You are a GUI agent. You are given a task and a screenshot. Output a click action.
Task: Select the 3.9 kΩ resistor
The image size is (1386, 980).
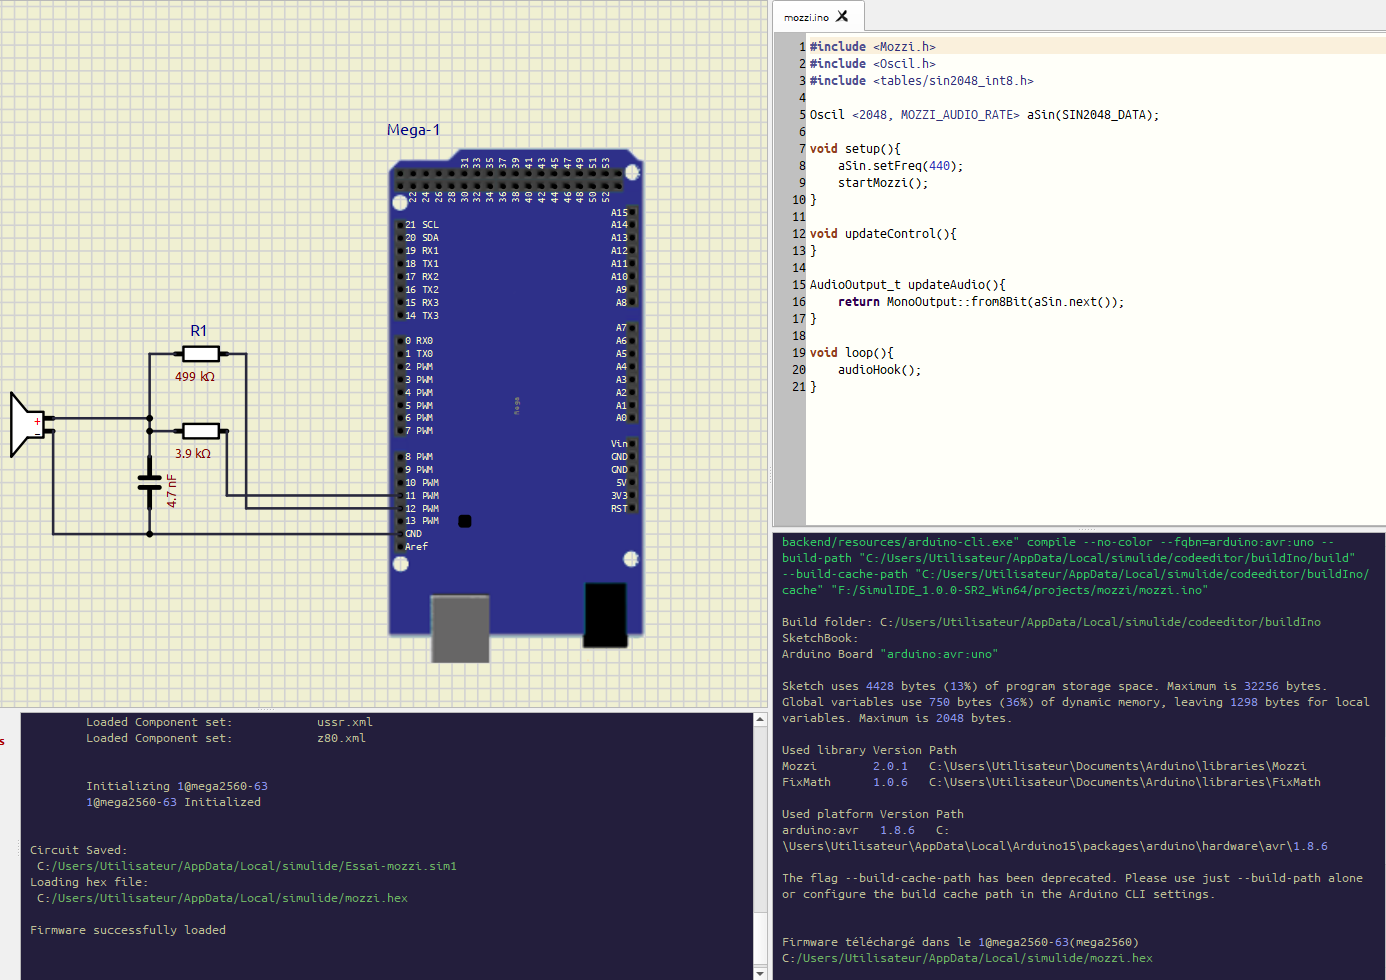pos(201,431)
